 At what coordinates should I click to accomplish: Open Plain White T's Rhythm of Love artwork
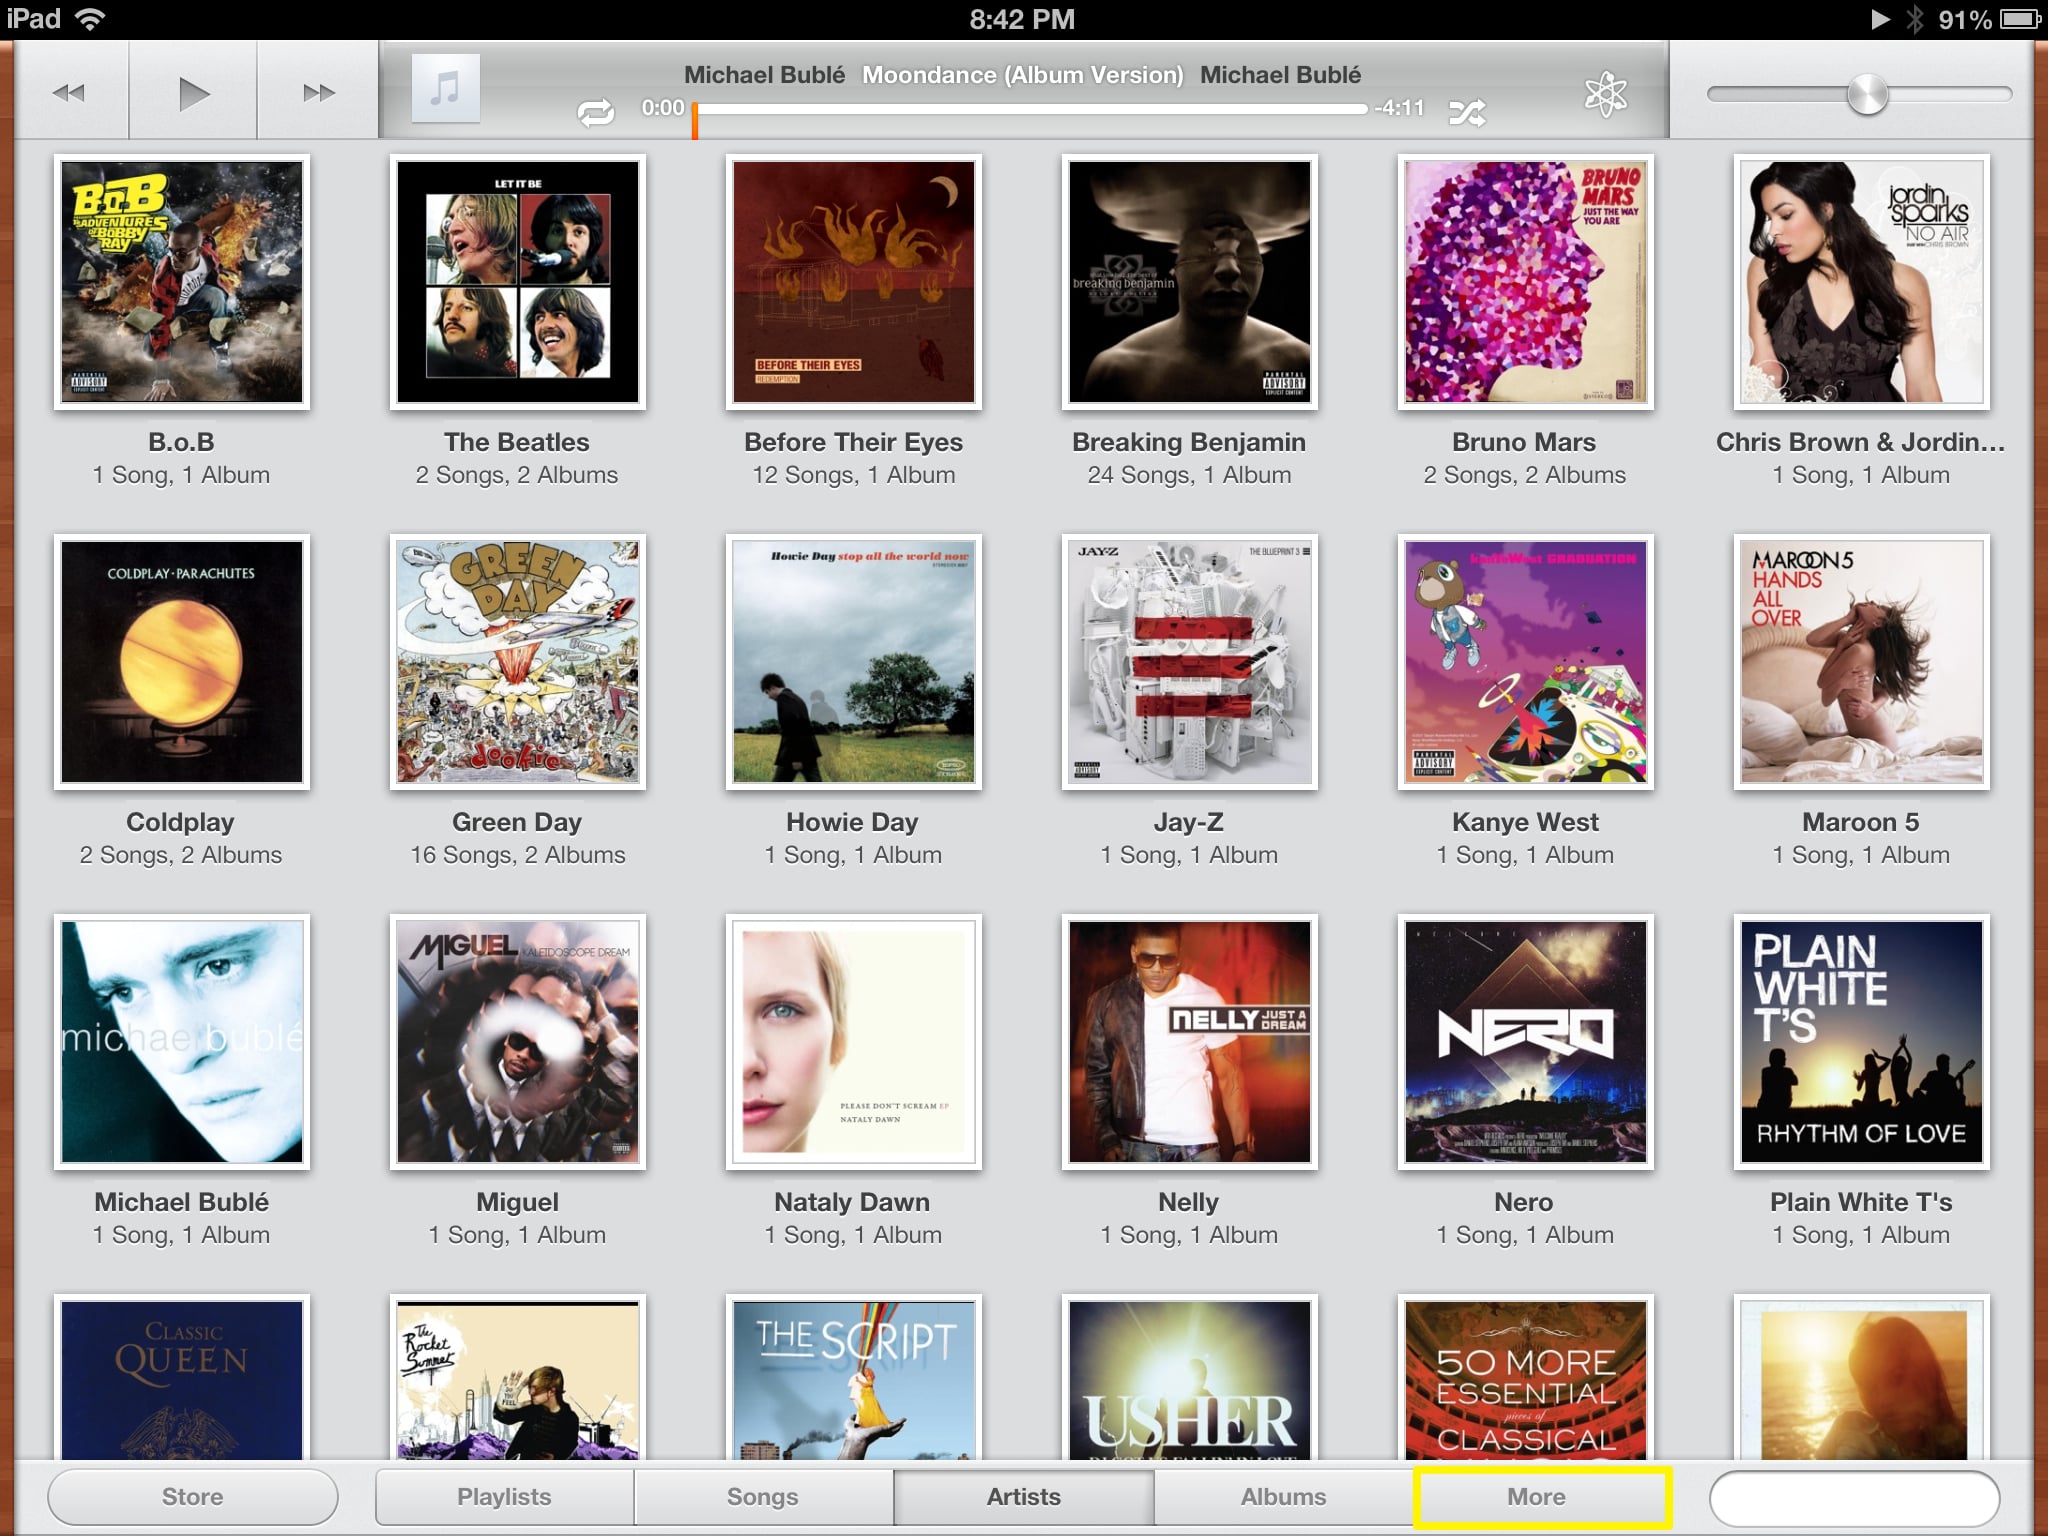[x=1862, y=1042]
